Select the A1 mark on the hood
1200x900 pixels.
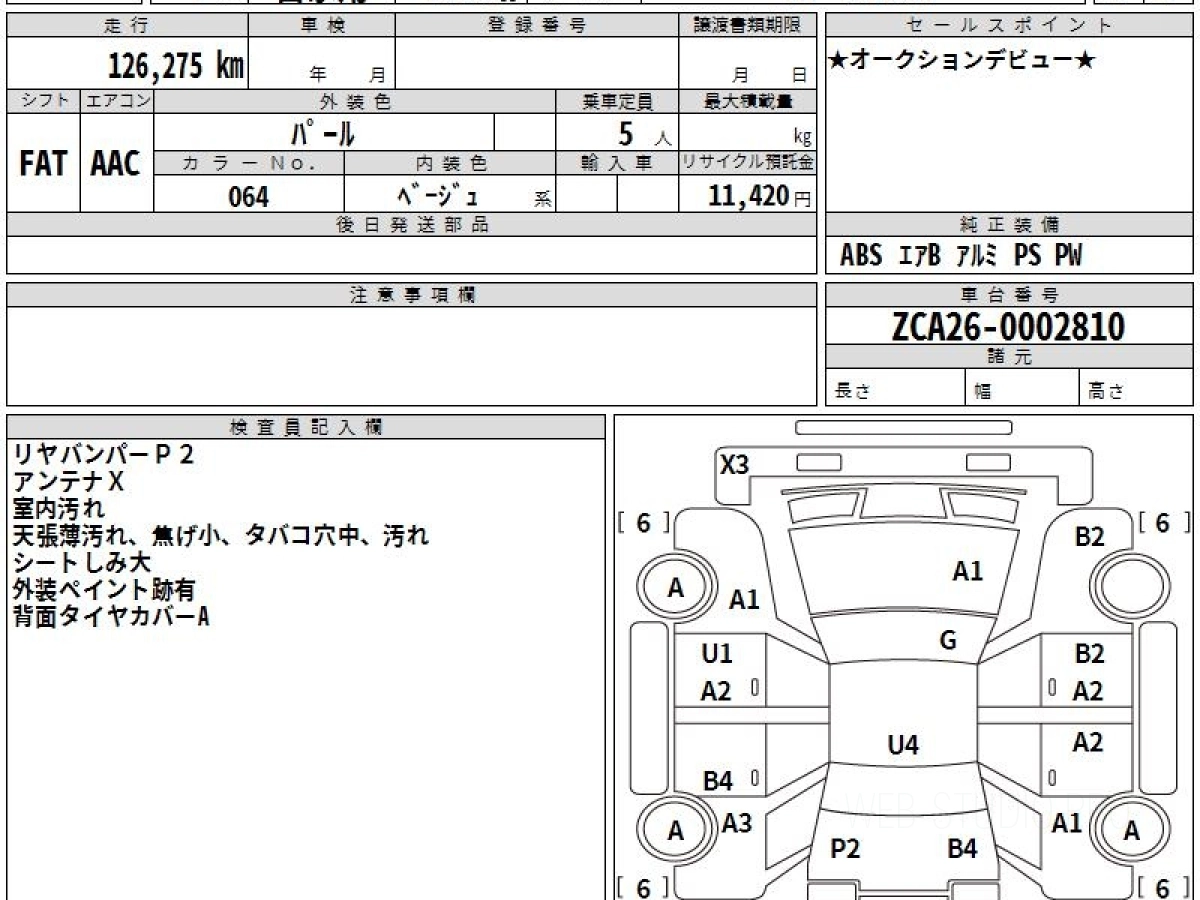pyautogui.click(x=967, y=571)
